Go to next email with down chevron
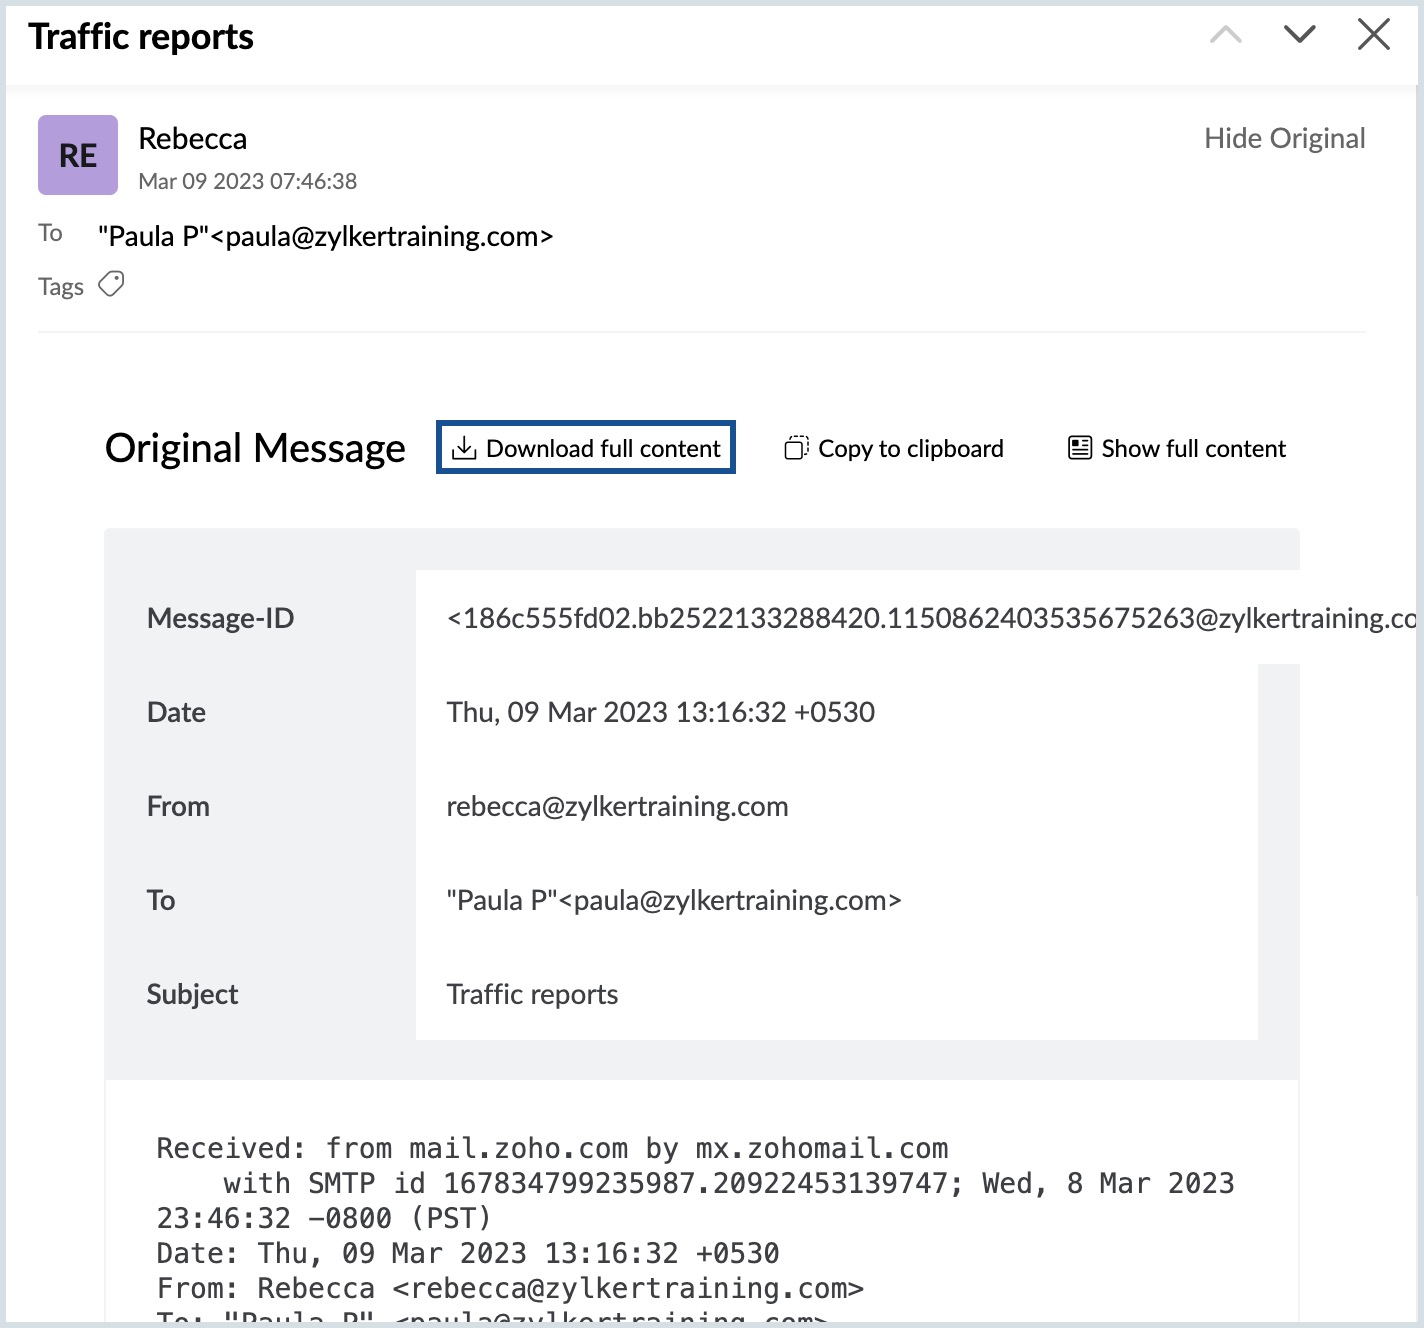 [1299, 36]
